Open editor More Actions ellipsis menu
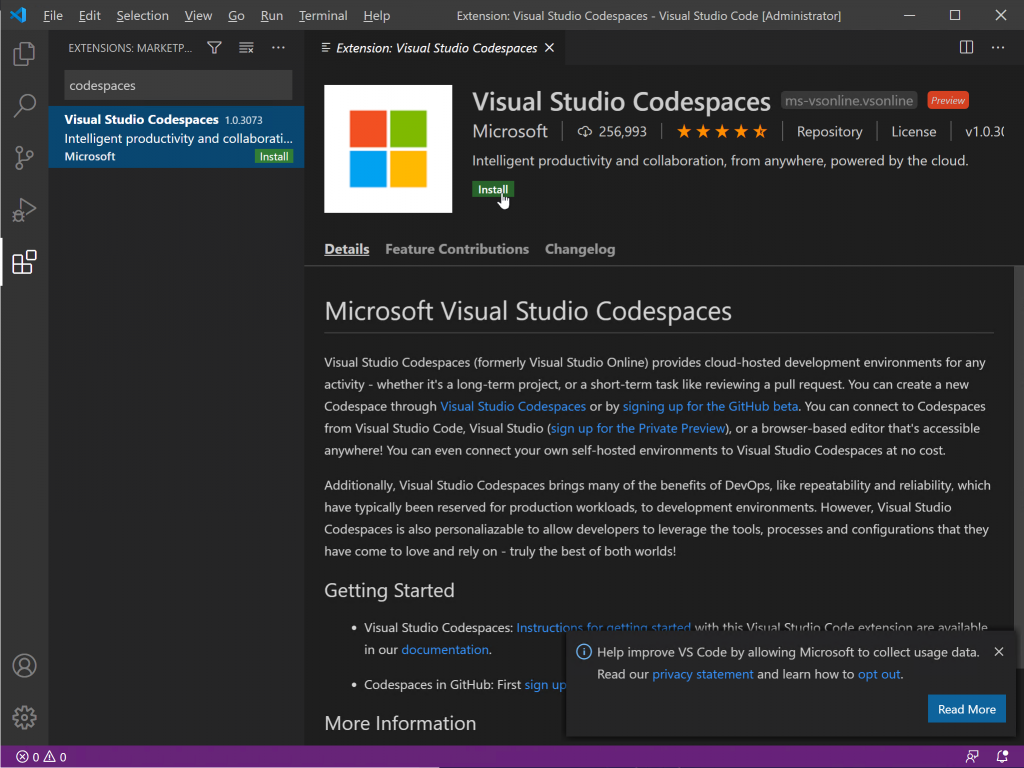This screenshot has width=1024, height=768. point(998,47)
